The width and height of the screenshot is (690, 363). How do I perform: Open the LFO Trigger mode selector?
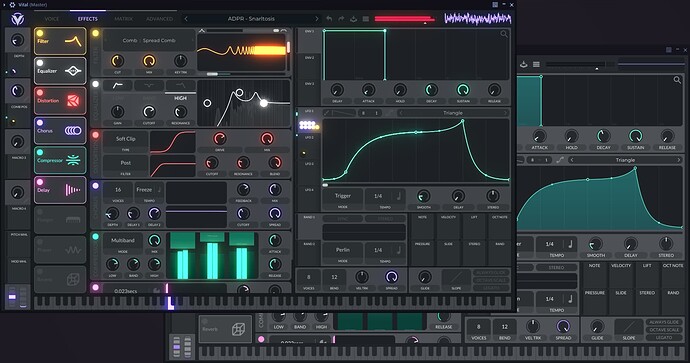coord(342,196)
